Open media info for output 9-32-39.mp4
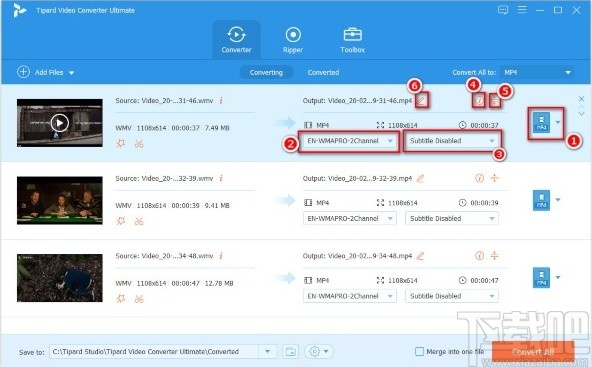This screenshot has height=367, width=592. [479, 178]
